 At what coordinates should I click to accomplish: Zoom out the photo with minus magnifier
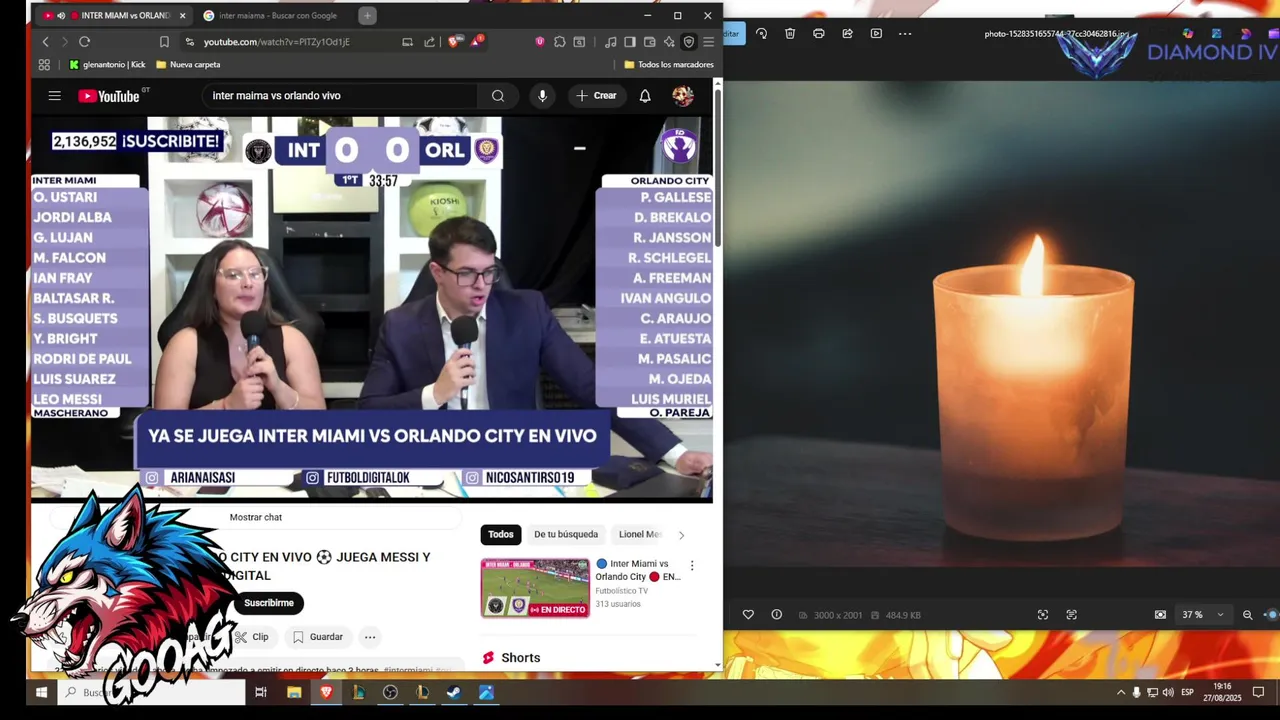1247,615
